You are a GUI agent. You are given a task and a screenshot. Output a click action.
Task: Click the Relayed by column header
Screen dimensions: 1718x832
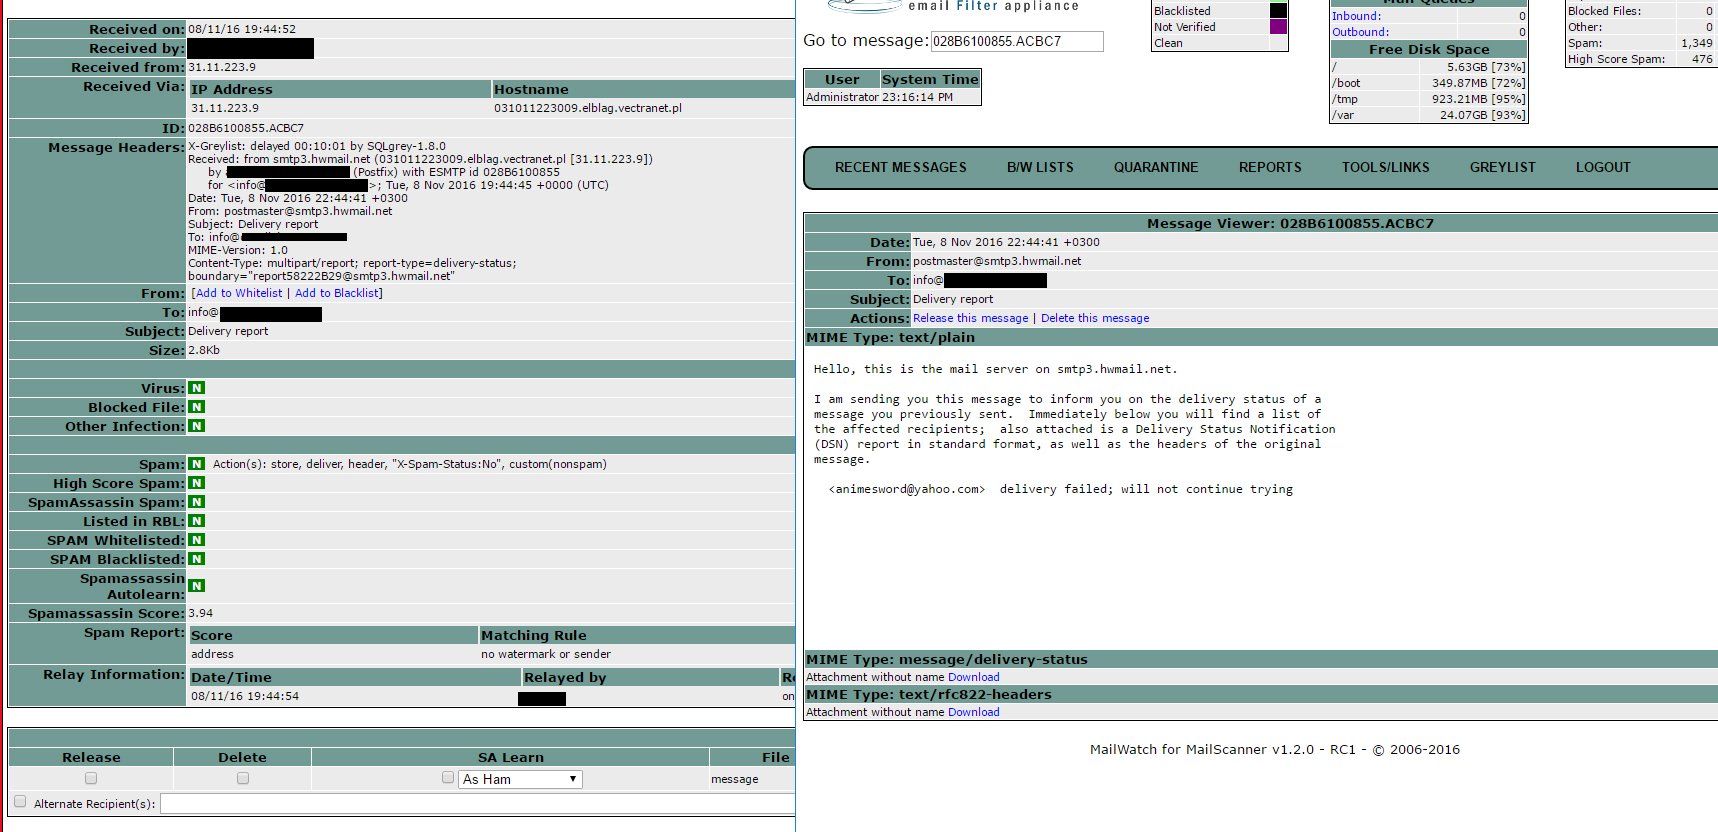565,677
